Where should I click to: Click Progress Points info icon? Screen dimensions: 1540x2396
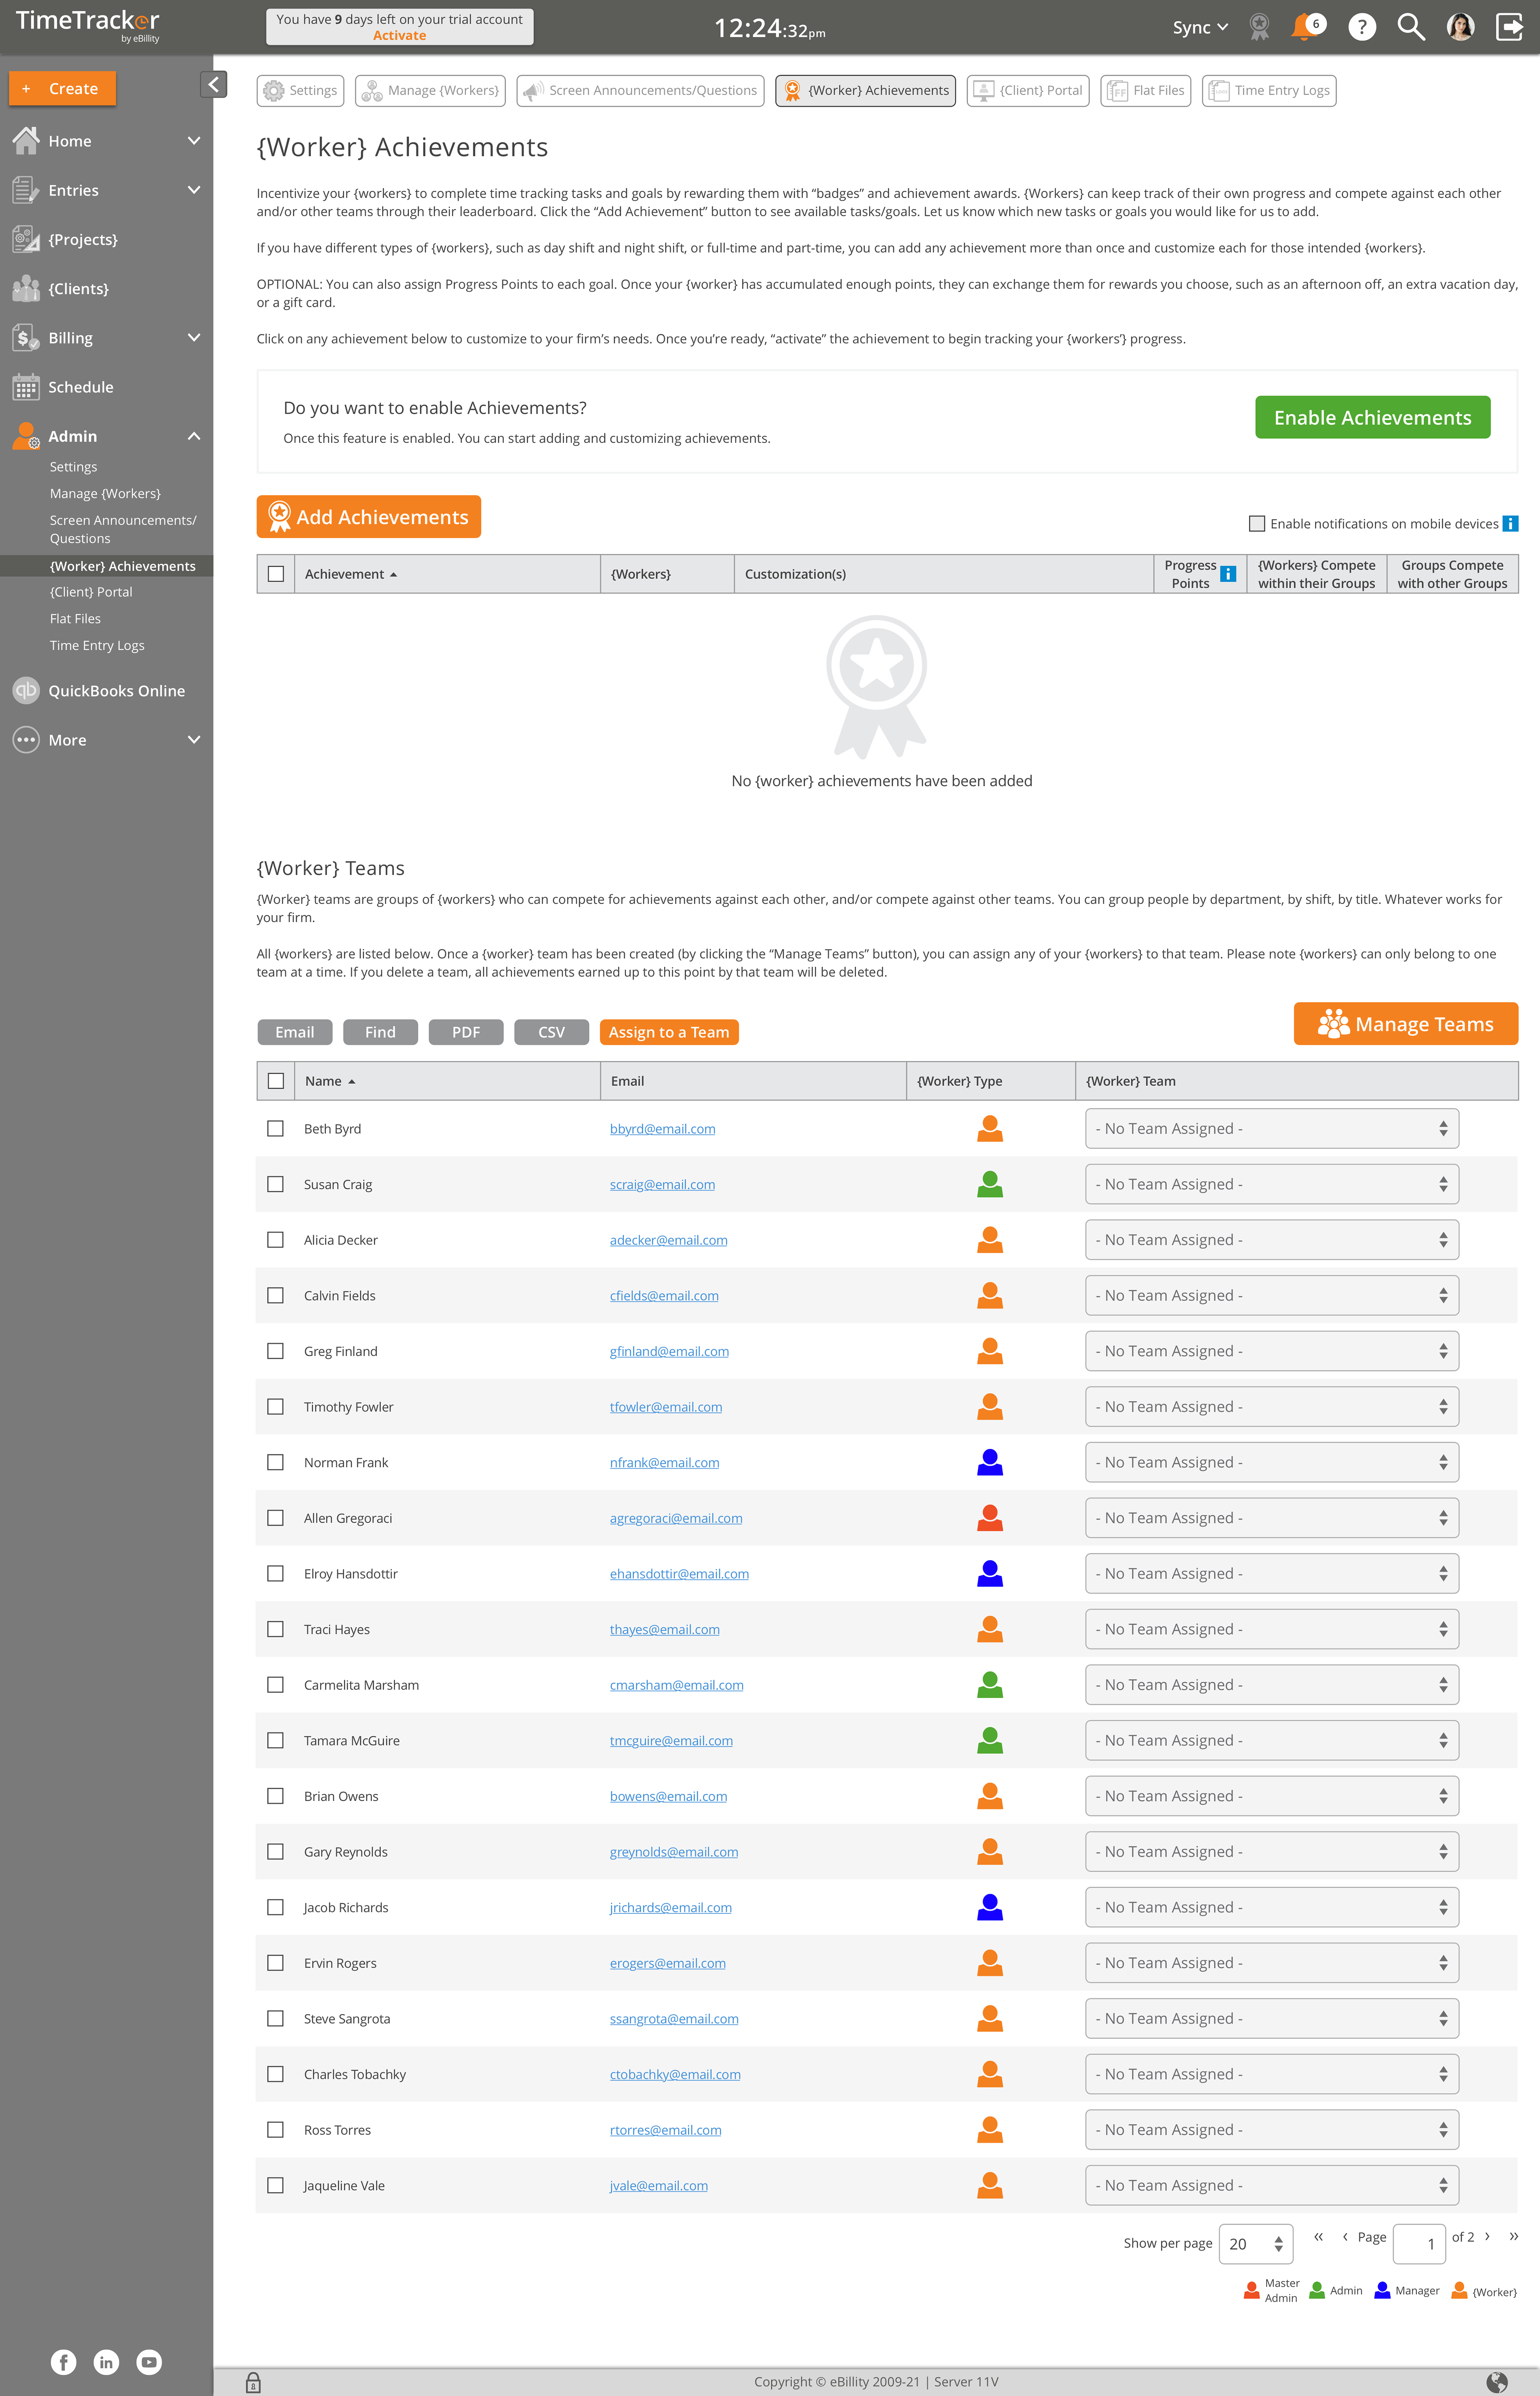(1228, 574)
